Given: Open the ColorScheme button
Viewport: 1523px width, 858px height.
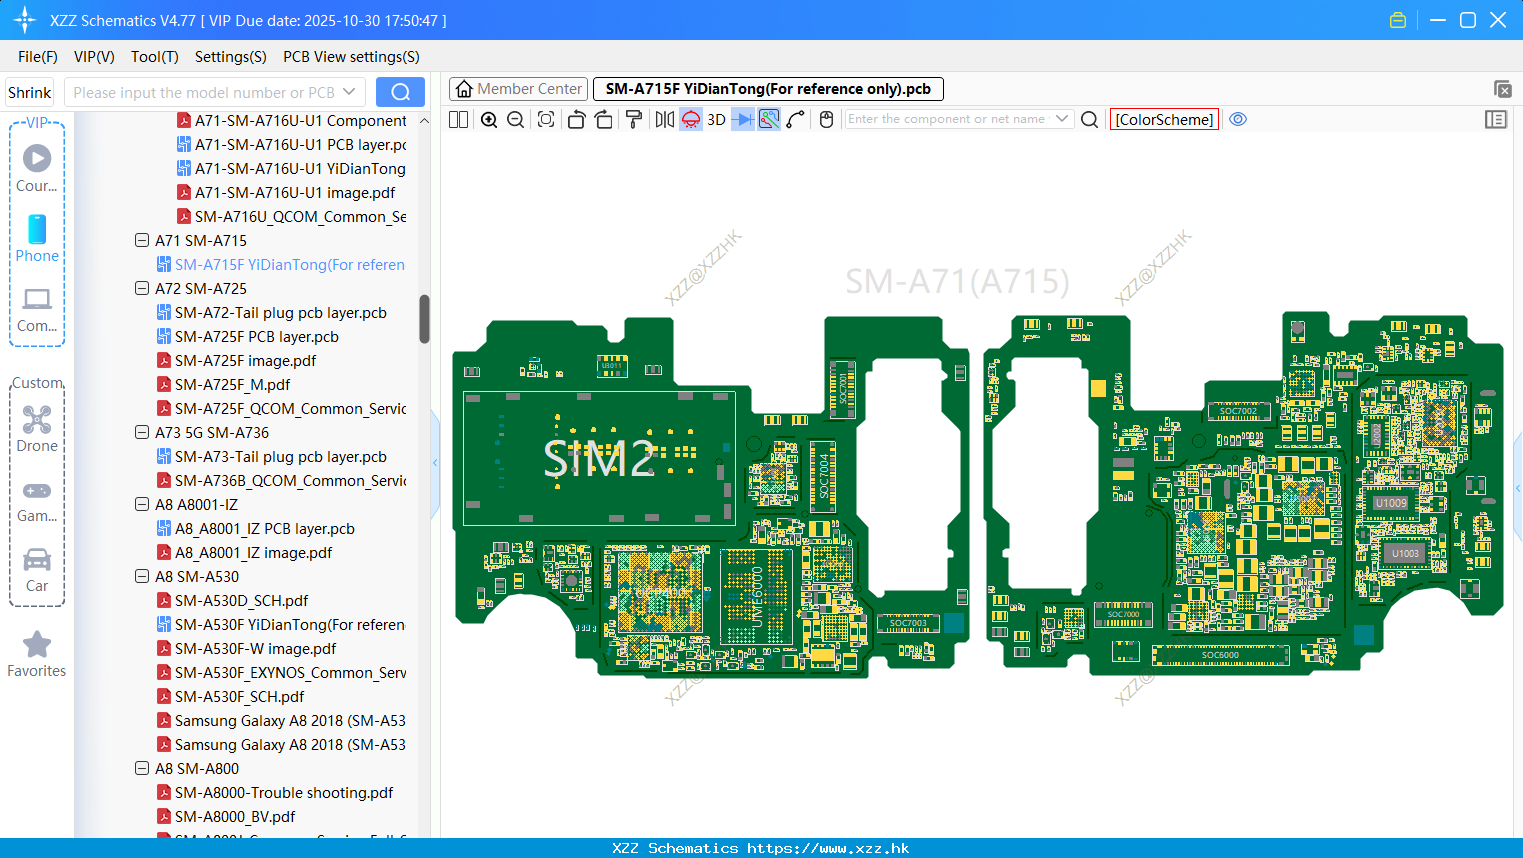Looking at the screenshot, I should 1164,119.
